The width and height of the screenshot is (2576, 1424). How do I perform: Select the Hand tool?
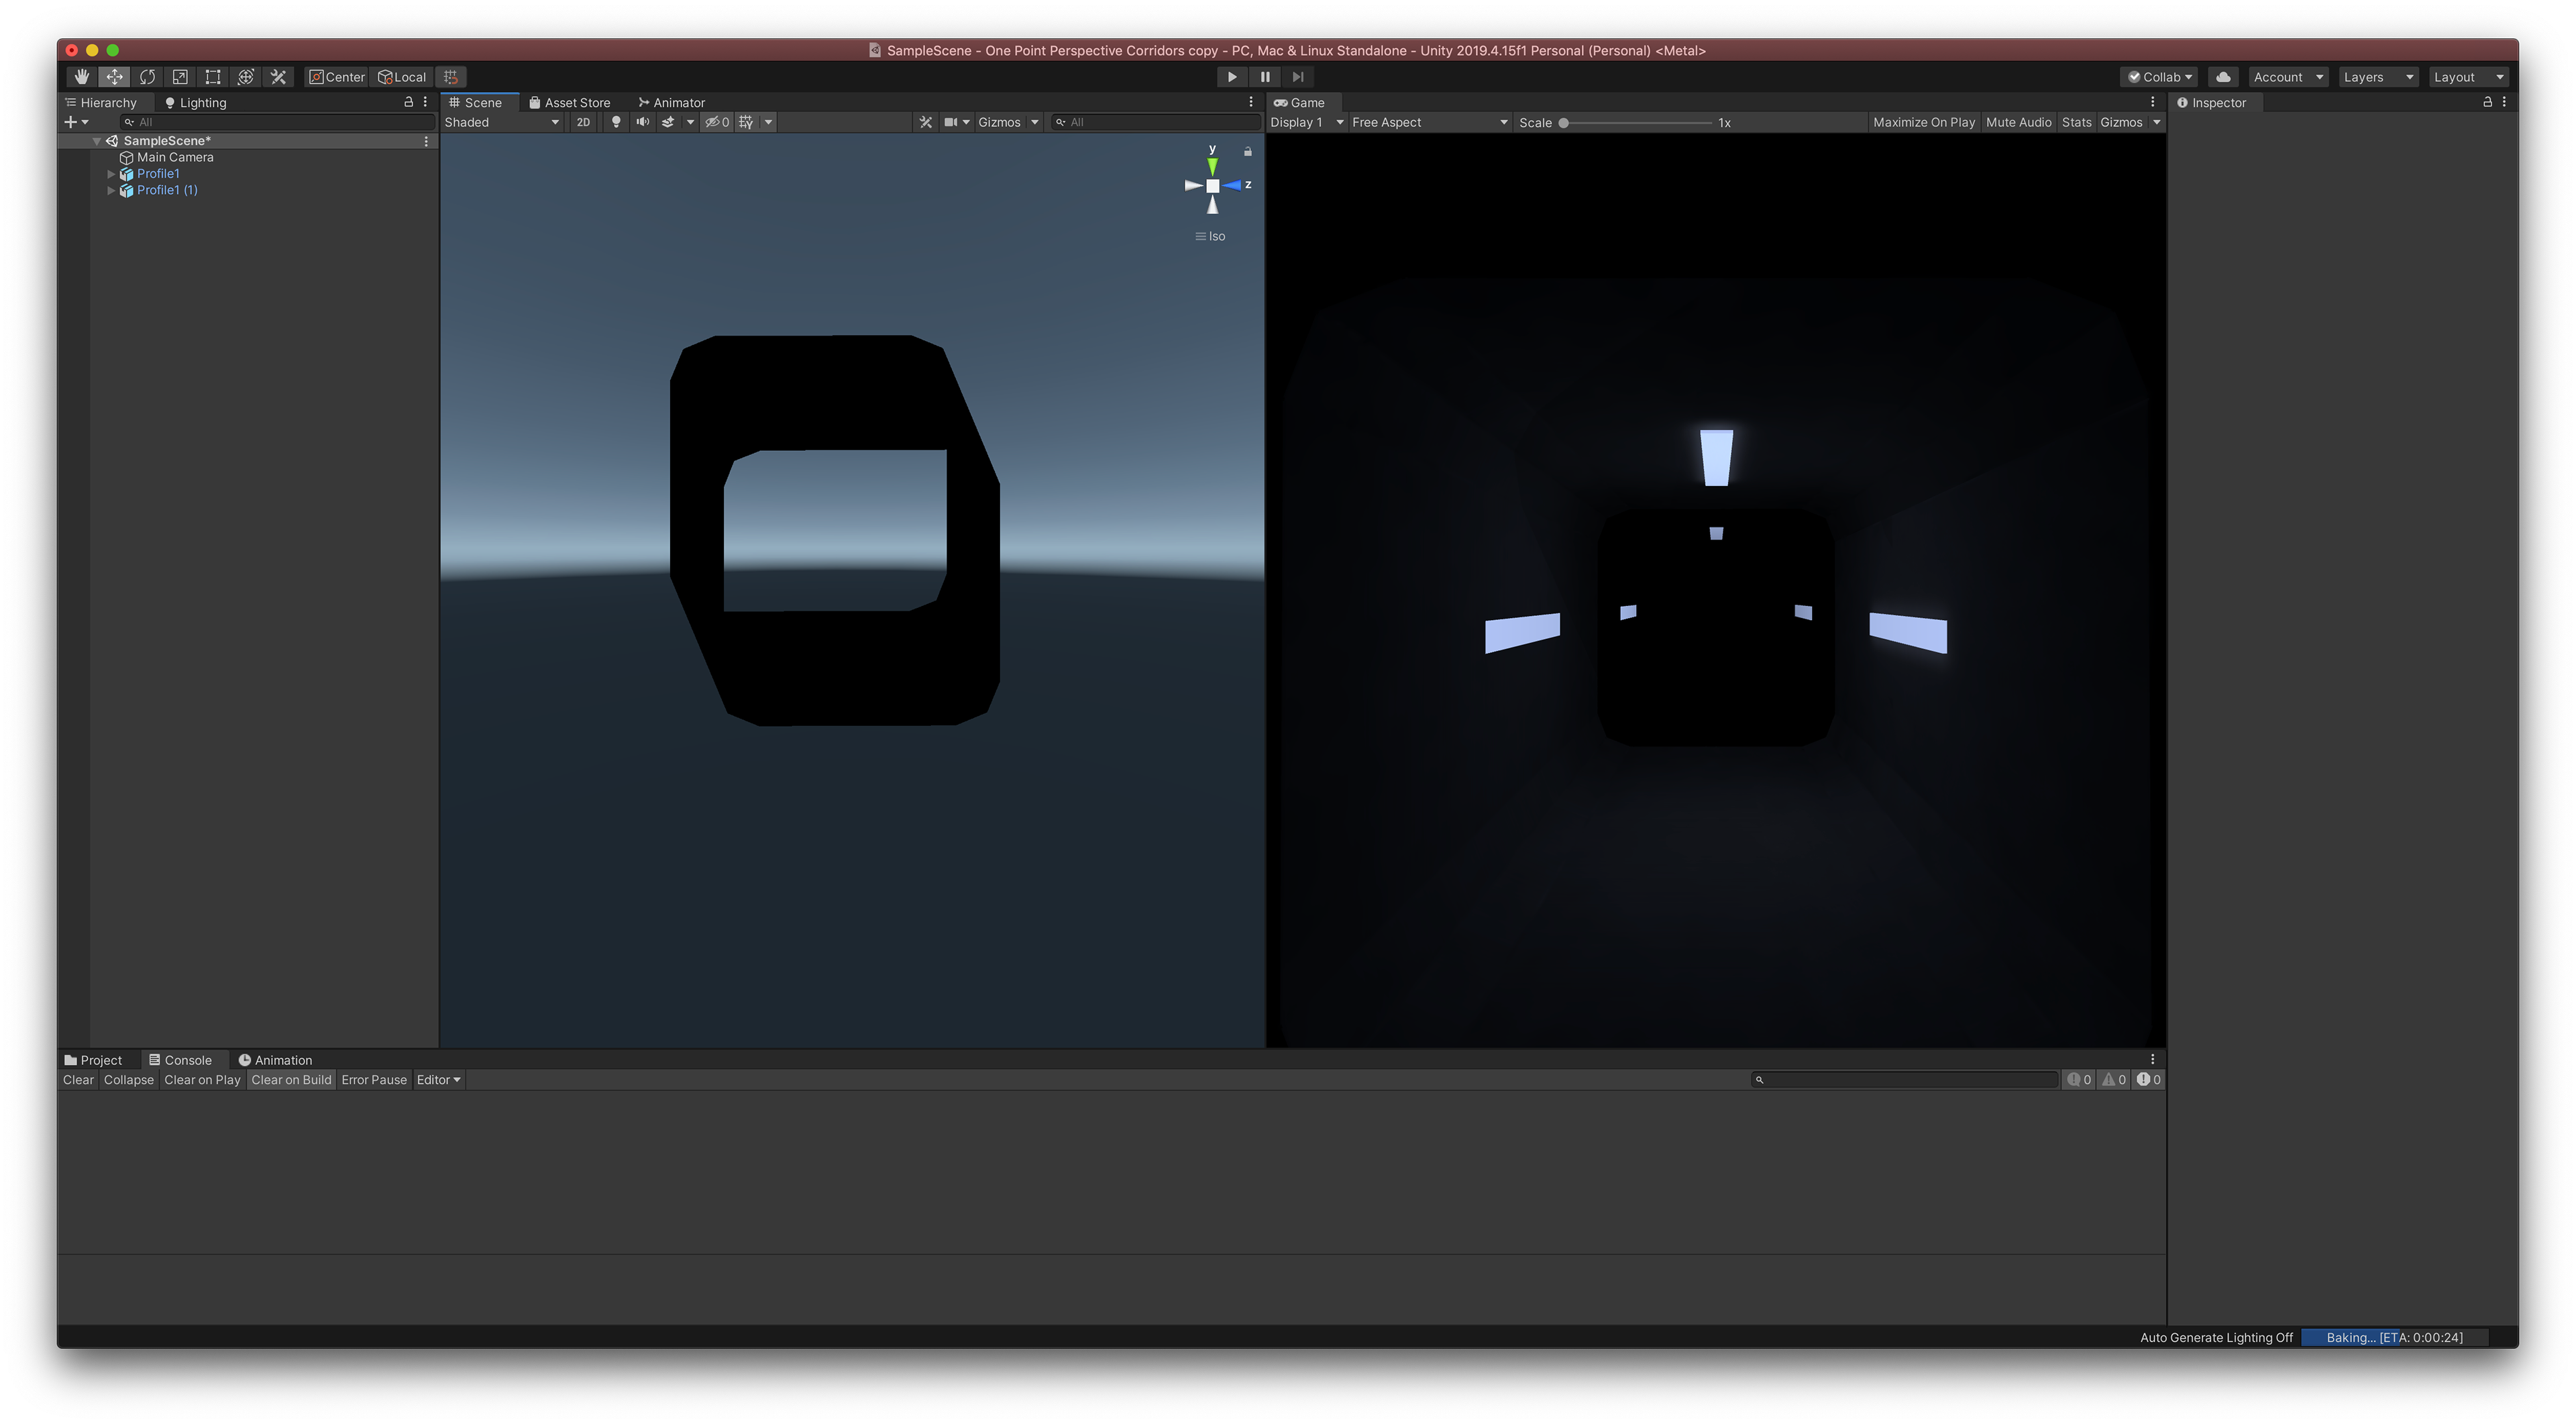pos(81,77)
